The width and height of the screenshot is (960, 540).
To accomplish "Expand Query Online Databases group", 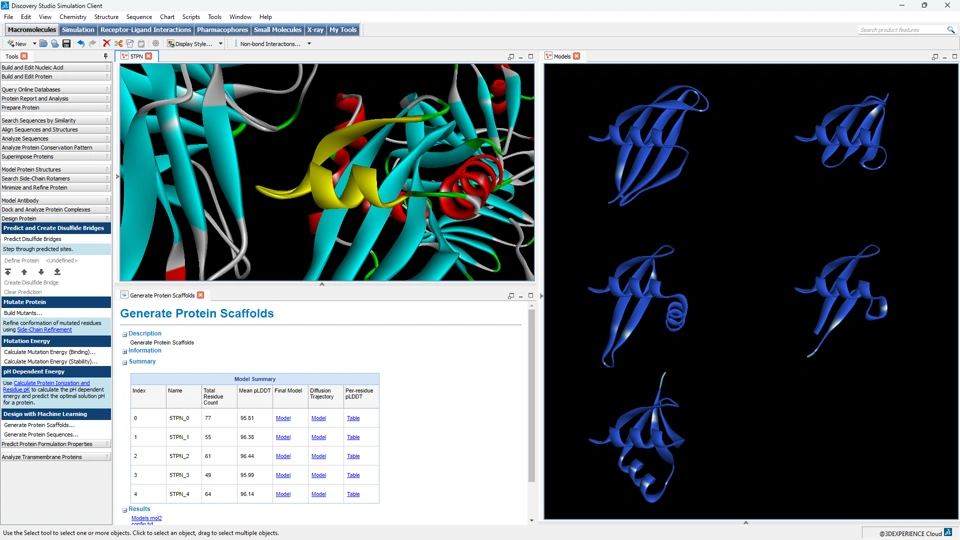I will click(55, 89).
